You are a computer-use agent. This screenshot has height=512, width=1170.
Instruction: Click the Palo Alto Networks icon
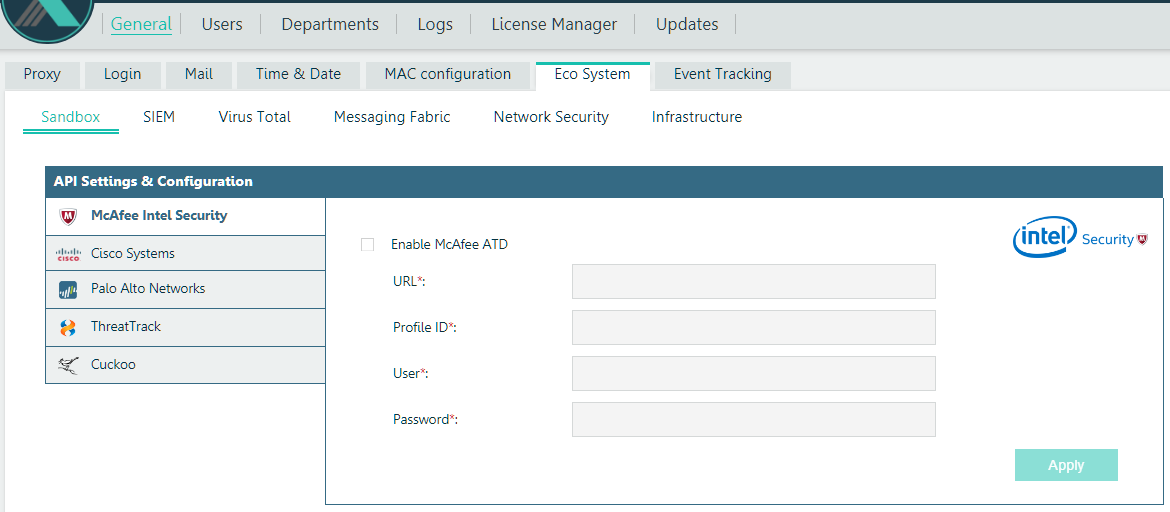coord(68,290)
